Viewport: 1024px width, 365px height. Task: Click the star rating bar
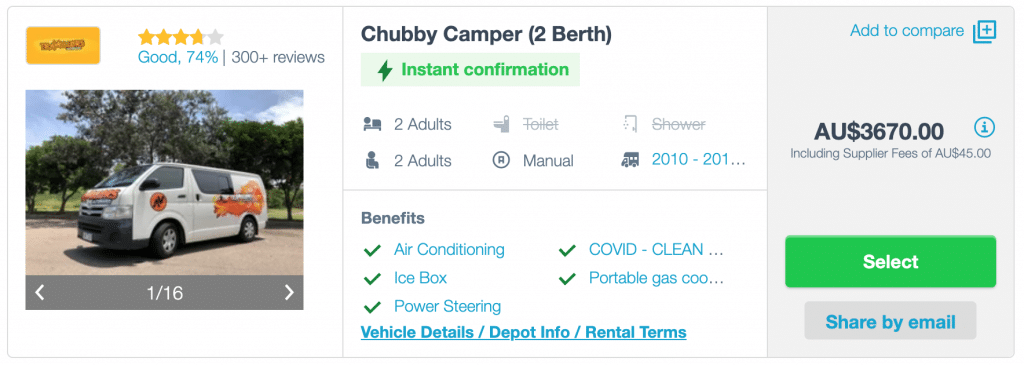coord(181,37)
